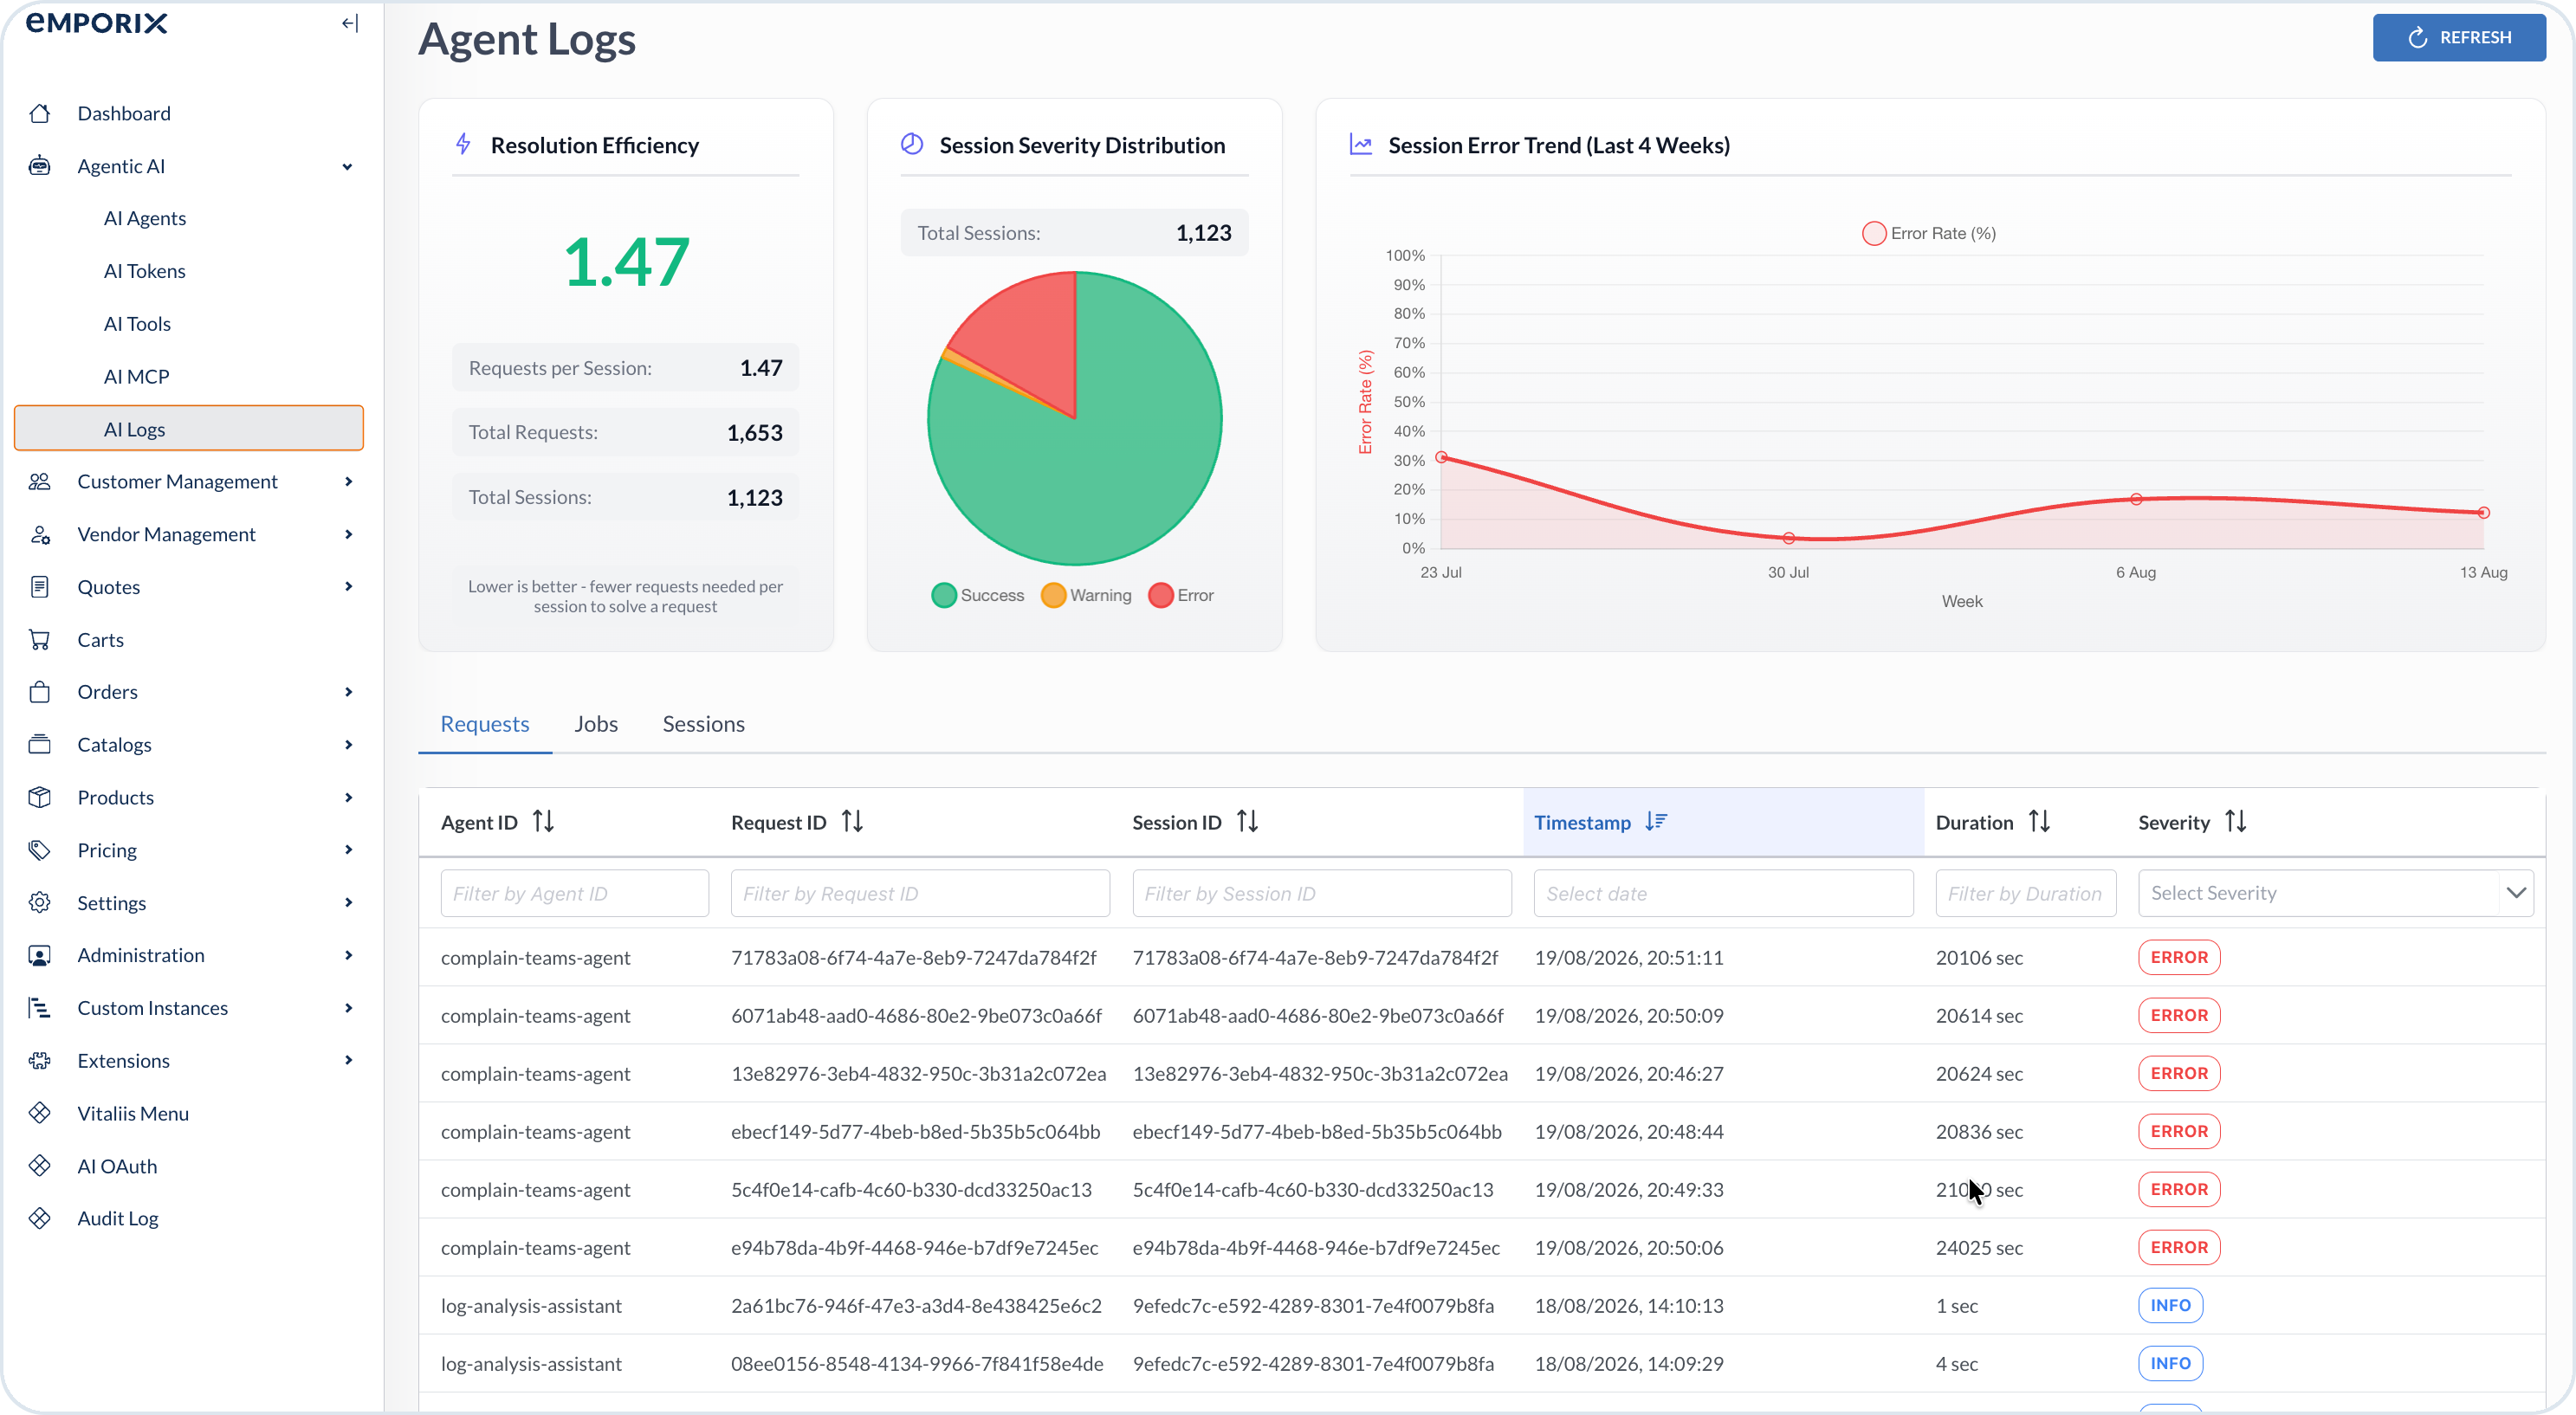Toggle Warning legend in severity pie chart

[x=1087, y=595]
